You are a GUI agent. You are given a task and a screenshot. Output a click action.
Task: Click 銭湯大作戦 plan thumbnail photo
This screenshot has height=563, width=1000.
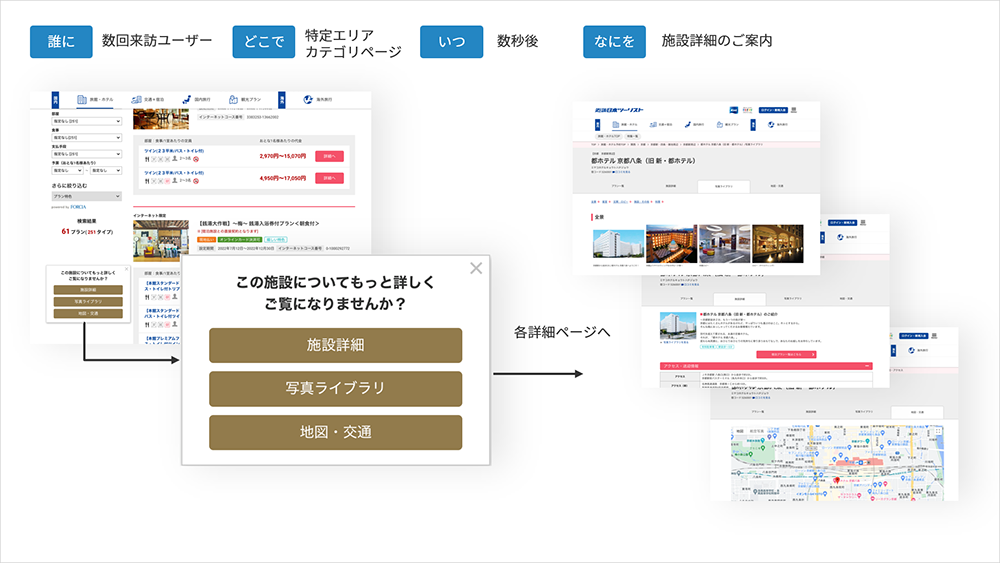pyautogui.click(x=161, y=240)
